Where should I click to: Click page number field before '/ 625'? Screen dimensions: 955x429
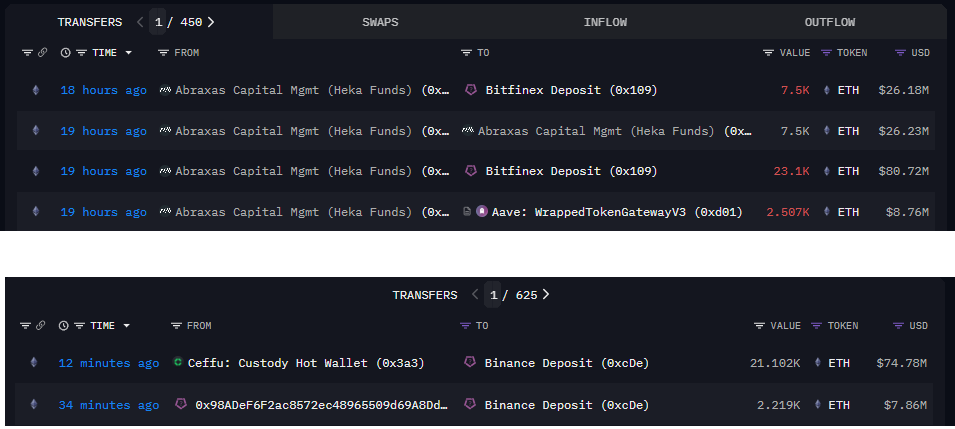[493, 295]
